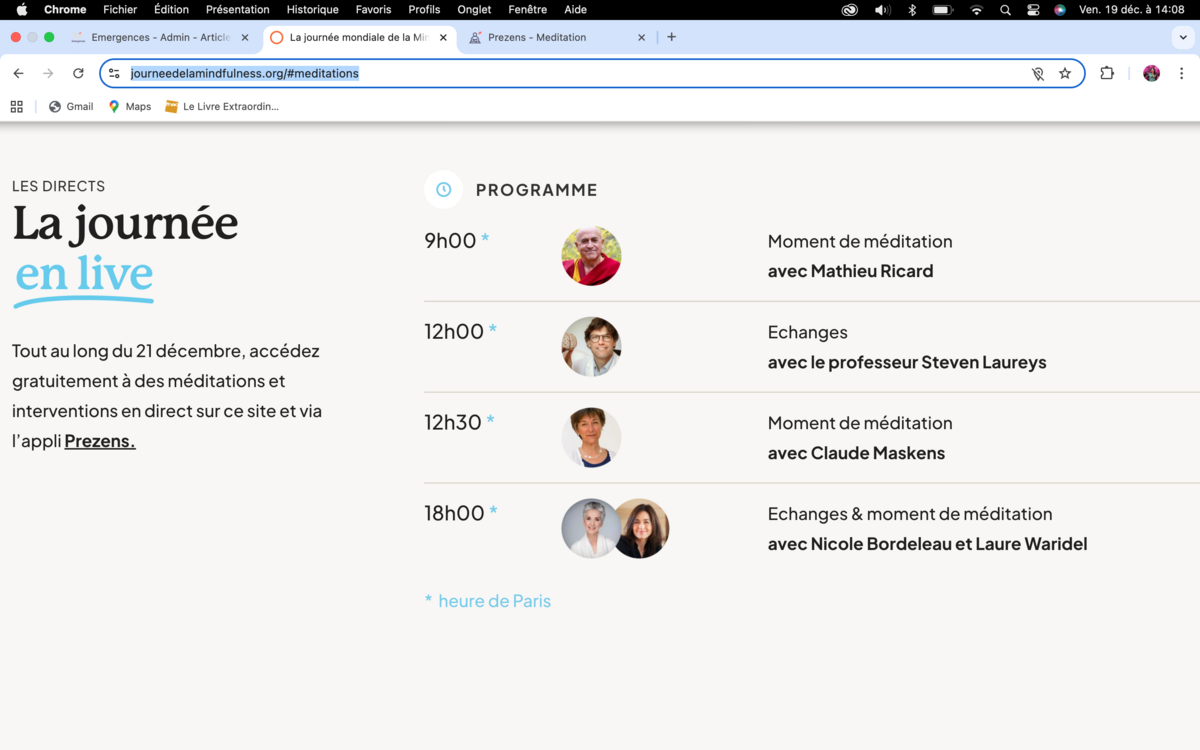The width and height of the screenshot is (1200, 750).
Task: Open the Historique menu
Action: point(312,10)
